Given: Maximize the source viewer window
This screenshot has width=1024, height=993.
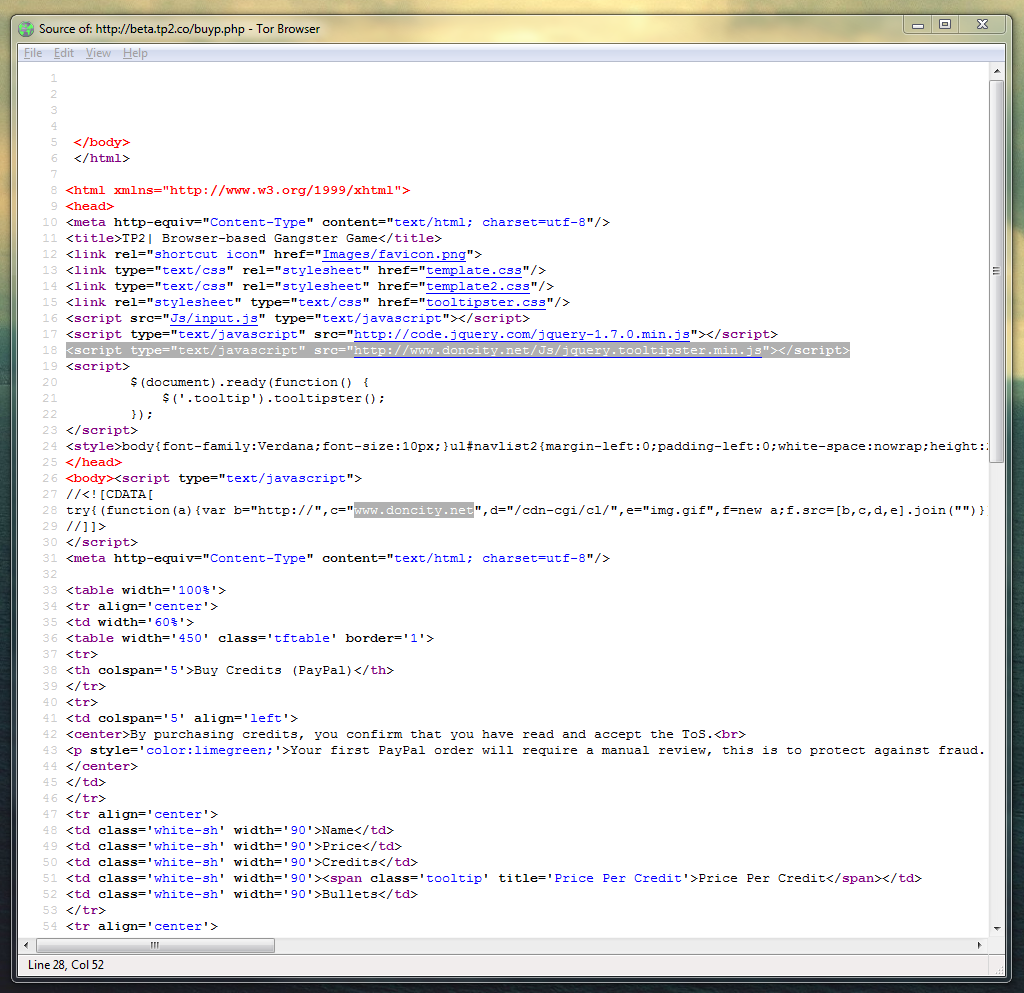Looking at the screenshot, I should (x=944, y=25).
